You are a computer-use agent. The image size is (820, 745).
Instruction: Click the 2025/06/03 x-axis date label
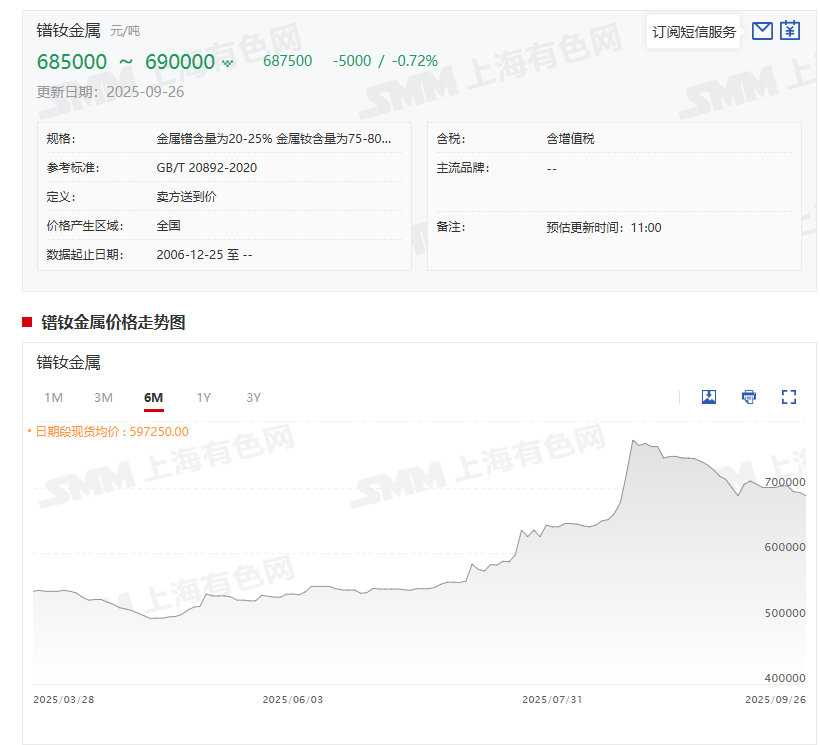(x=292, y=699)
